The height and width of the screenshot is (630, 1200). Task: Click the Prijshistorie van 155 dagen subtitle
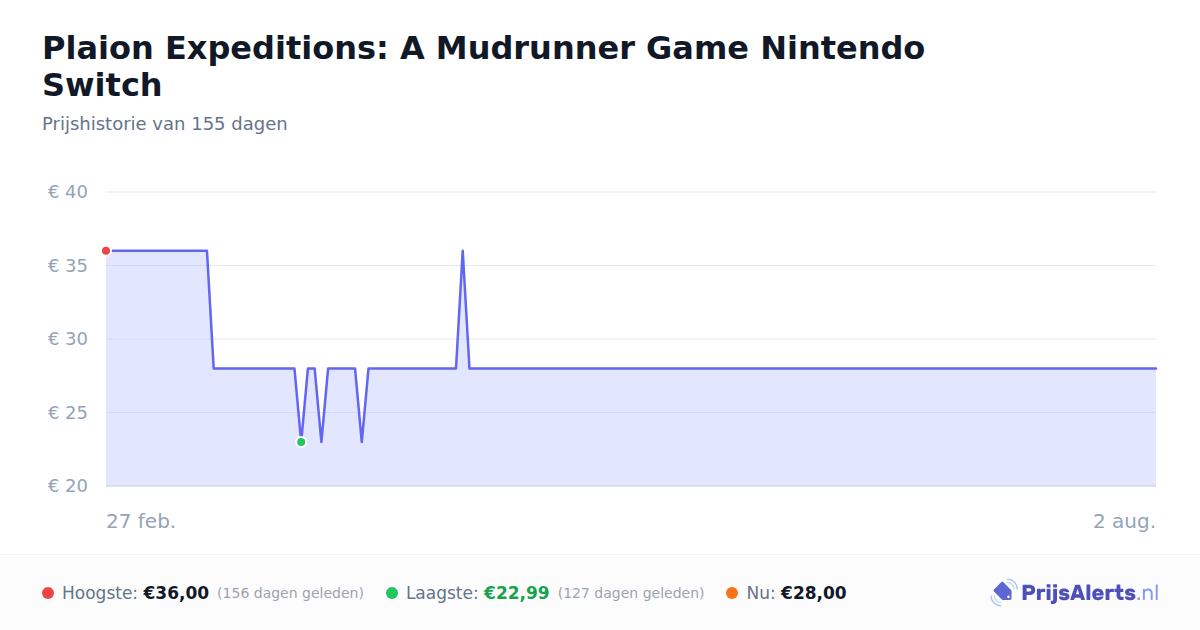click(x=165, y=124)
